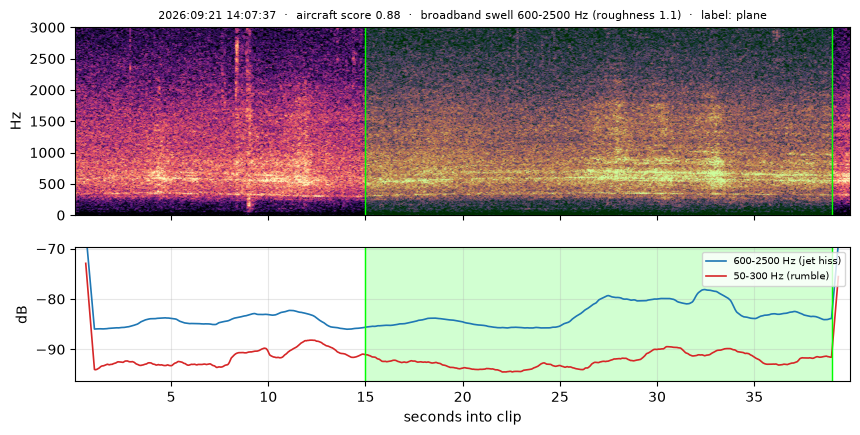This screenshot has height=435, width=860.
Task: Click the "35" tick label on time axis
Action: [754, 397]
